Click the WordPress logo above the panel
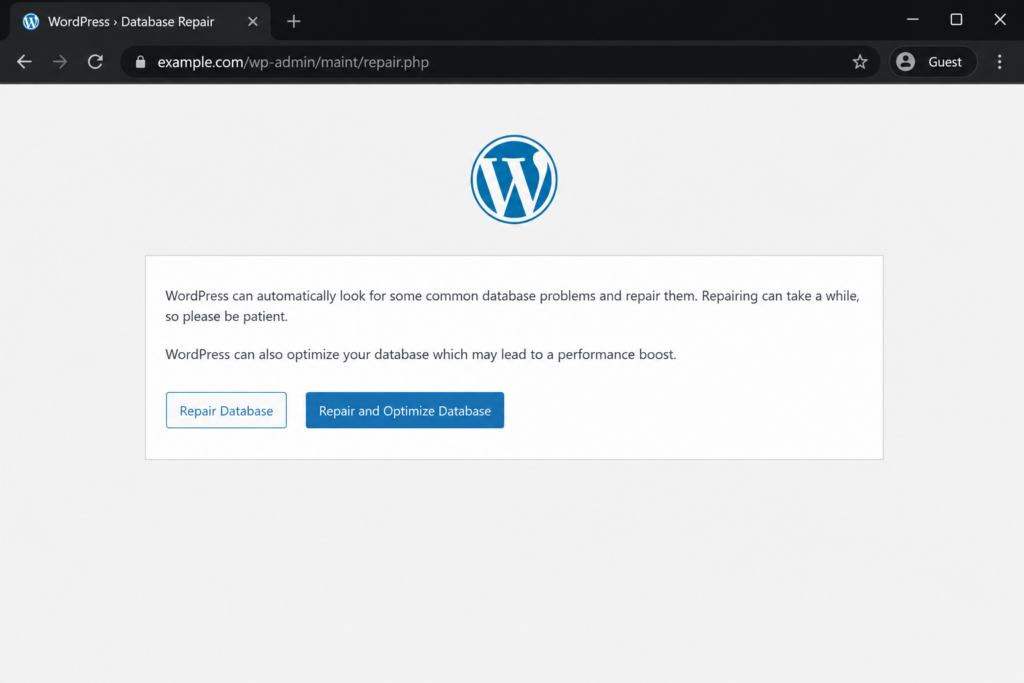Image resolution: width=1024 pixels, height=683 pixels. [514, 180]
